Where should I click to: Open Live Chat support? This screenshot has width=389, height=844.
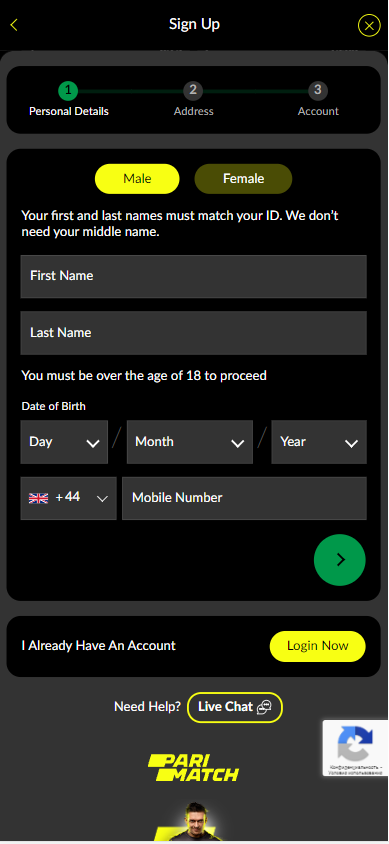click(235, 707)
